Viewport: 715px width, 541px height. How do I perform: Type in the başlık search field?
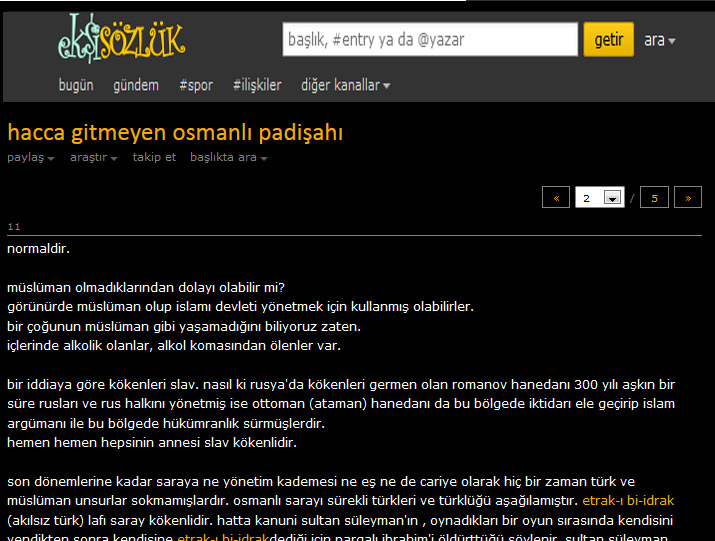pos(430,40)
